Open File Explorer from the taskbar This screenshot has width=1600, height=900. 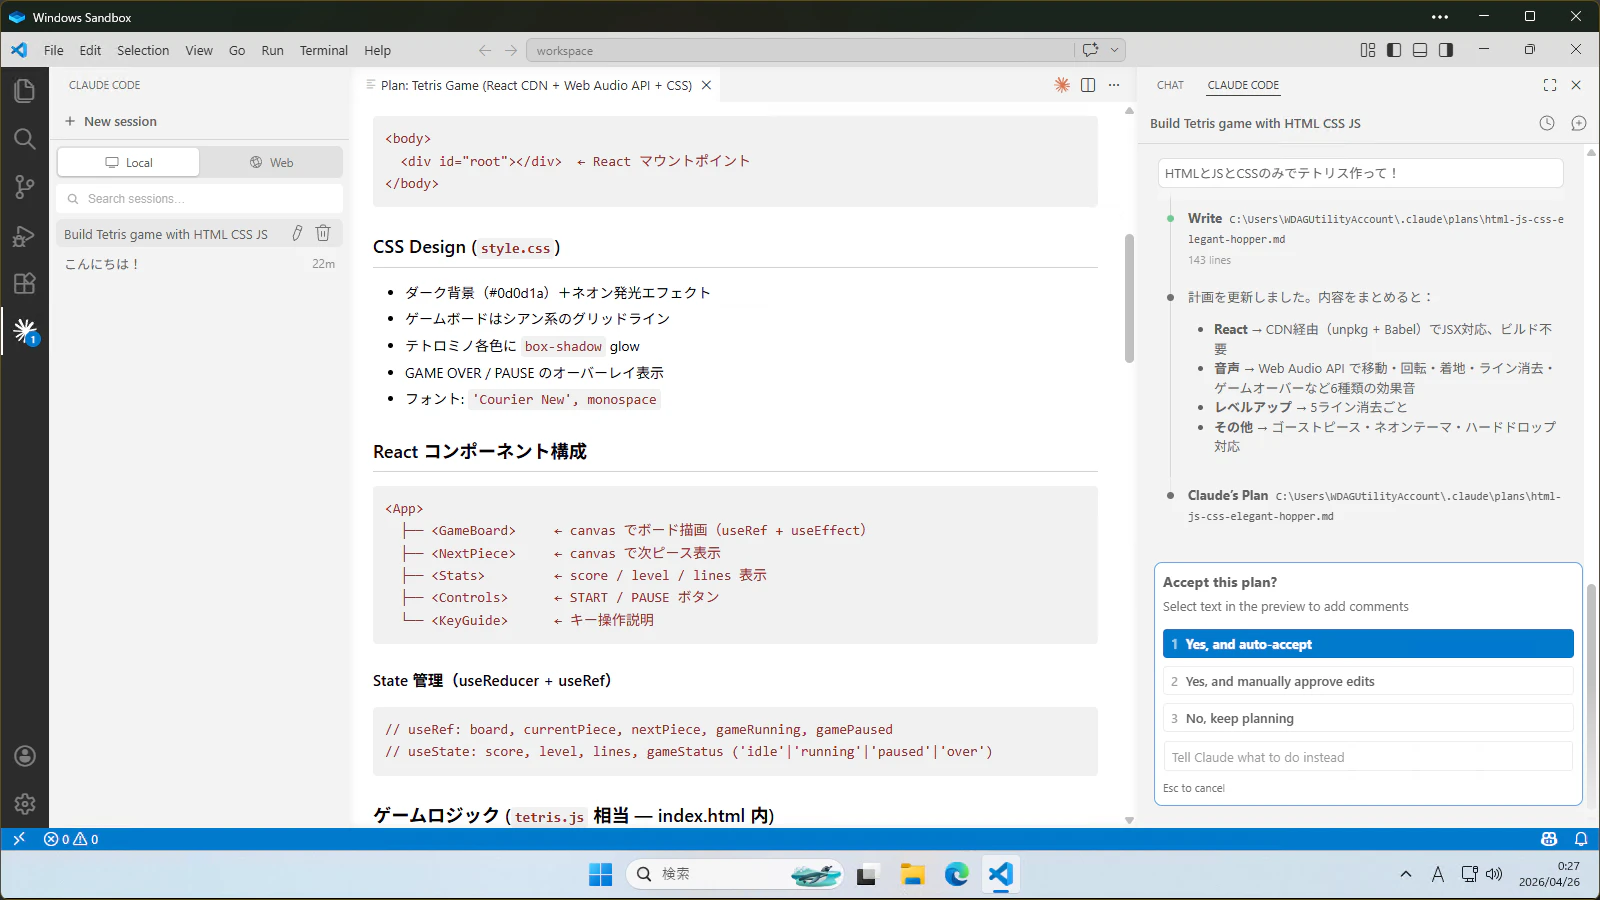pos(912,874)
